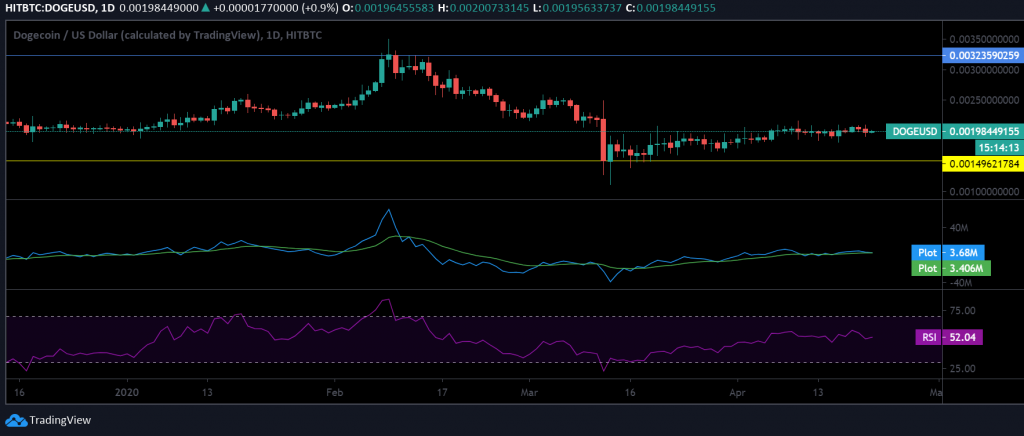1024x436 pixels.
Task: Click the Feb date axis label
Action: click(334, 394)
